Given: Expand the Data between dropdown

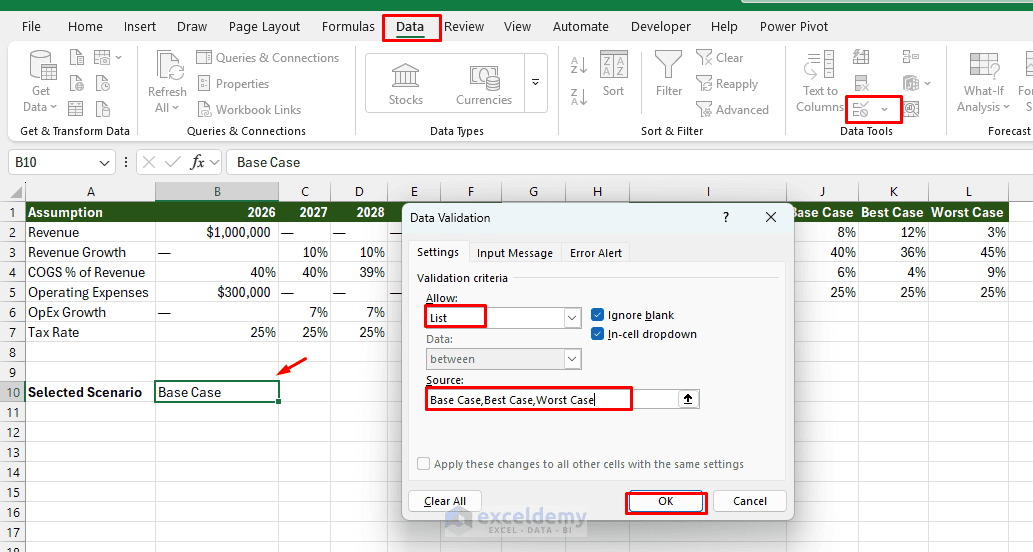Looking at the screenshot, I should click(x=572, y=359).
